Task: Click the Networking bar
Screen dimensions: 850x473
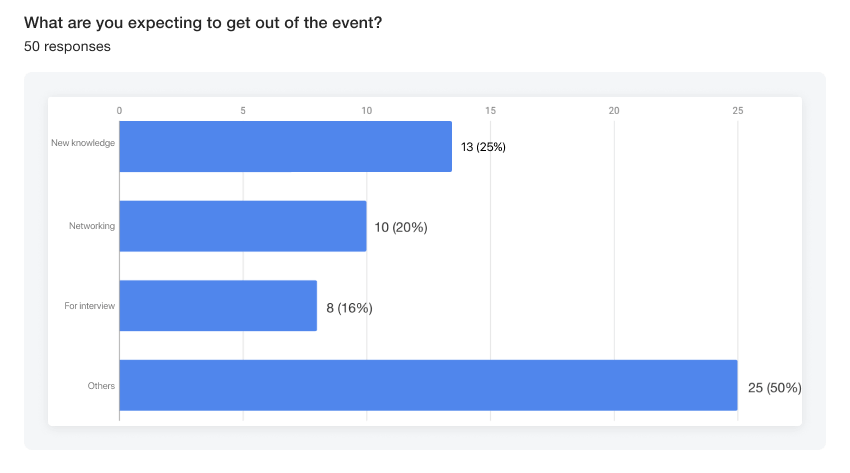Action: tap(243, 226)
